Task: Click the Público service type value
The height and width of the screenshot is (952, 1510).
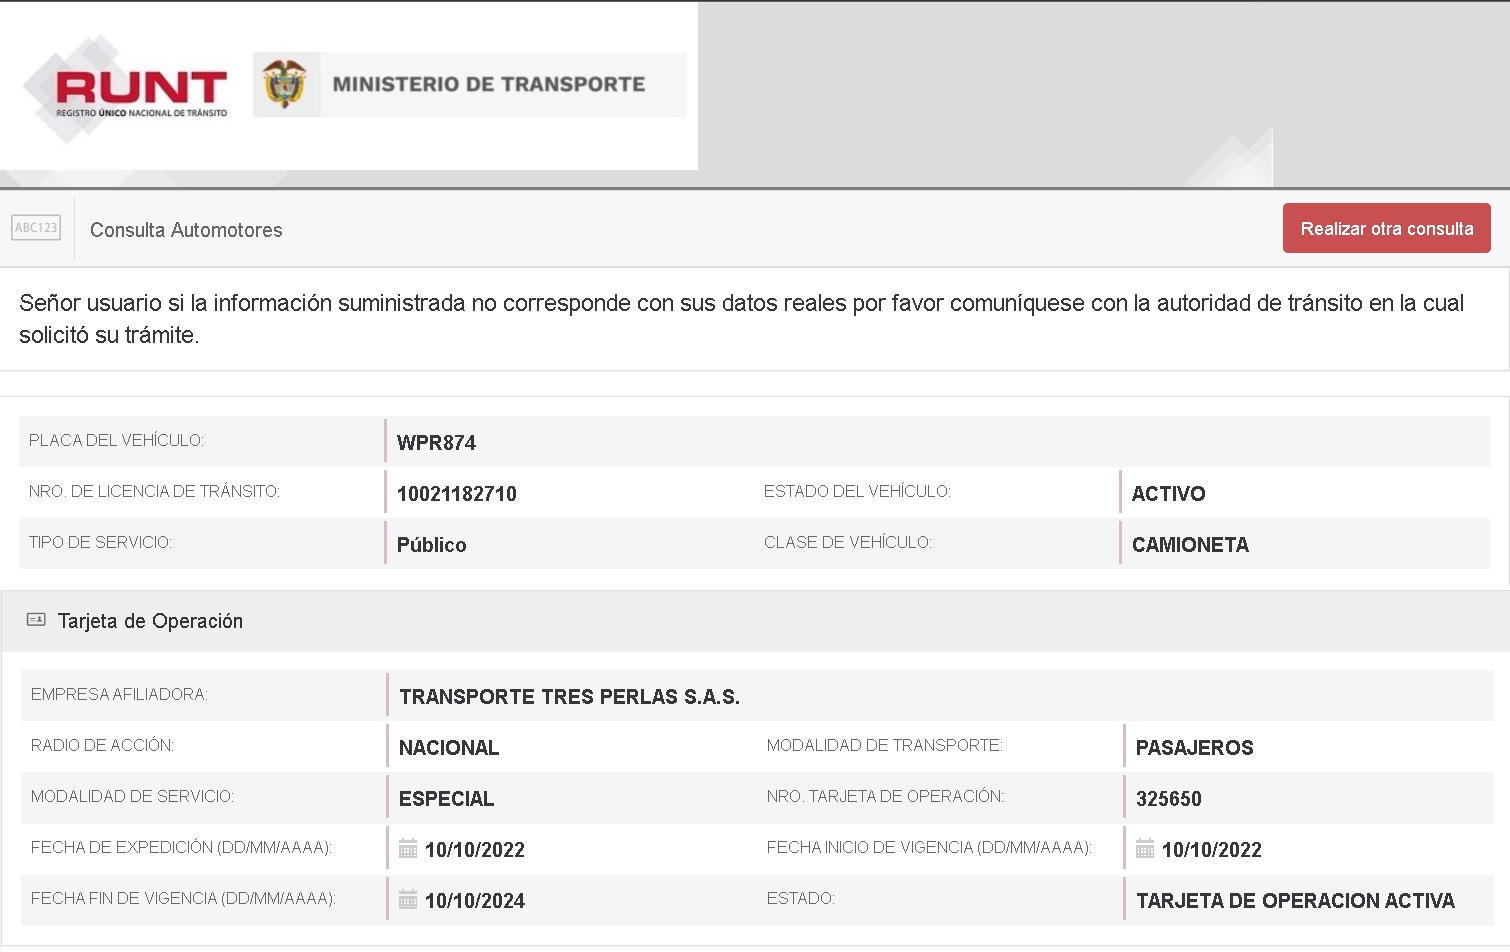Action: 431,545
